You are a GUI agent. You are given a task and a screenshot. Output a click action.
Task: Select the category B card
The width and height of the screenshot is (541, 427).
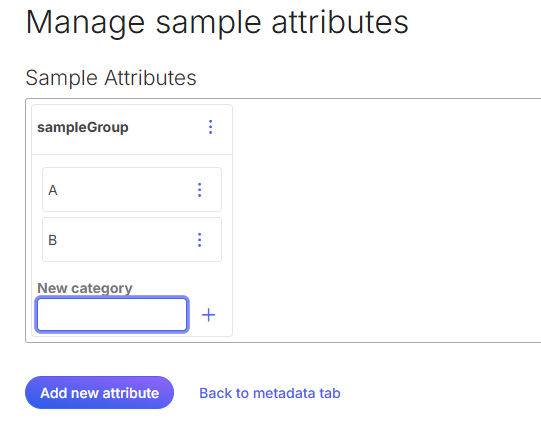point(132,240)
